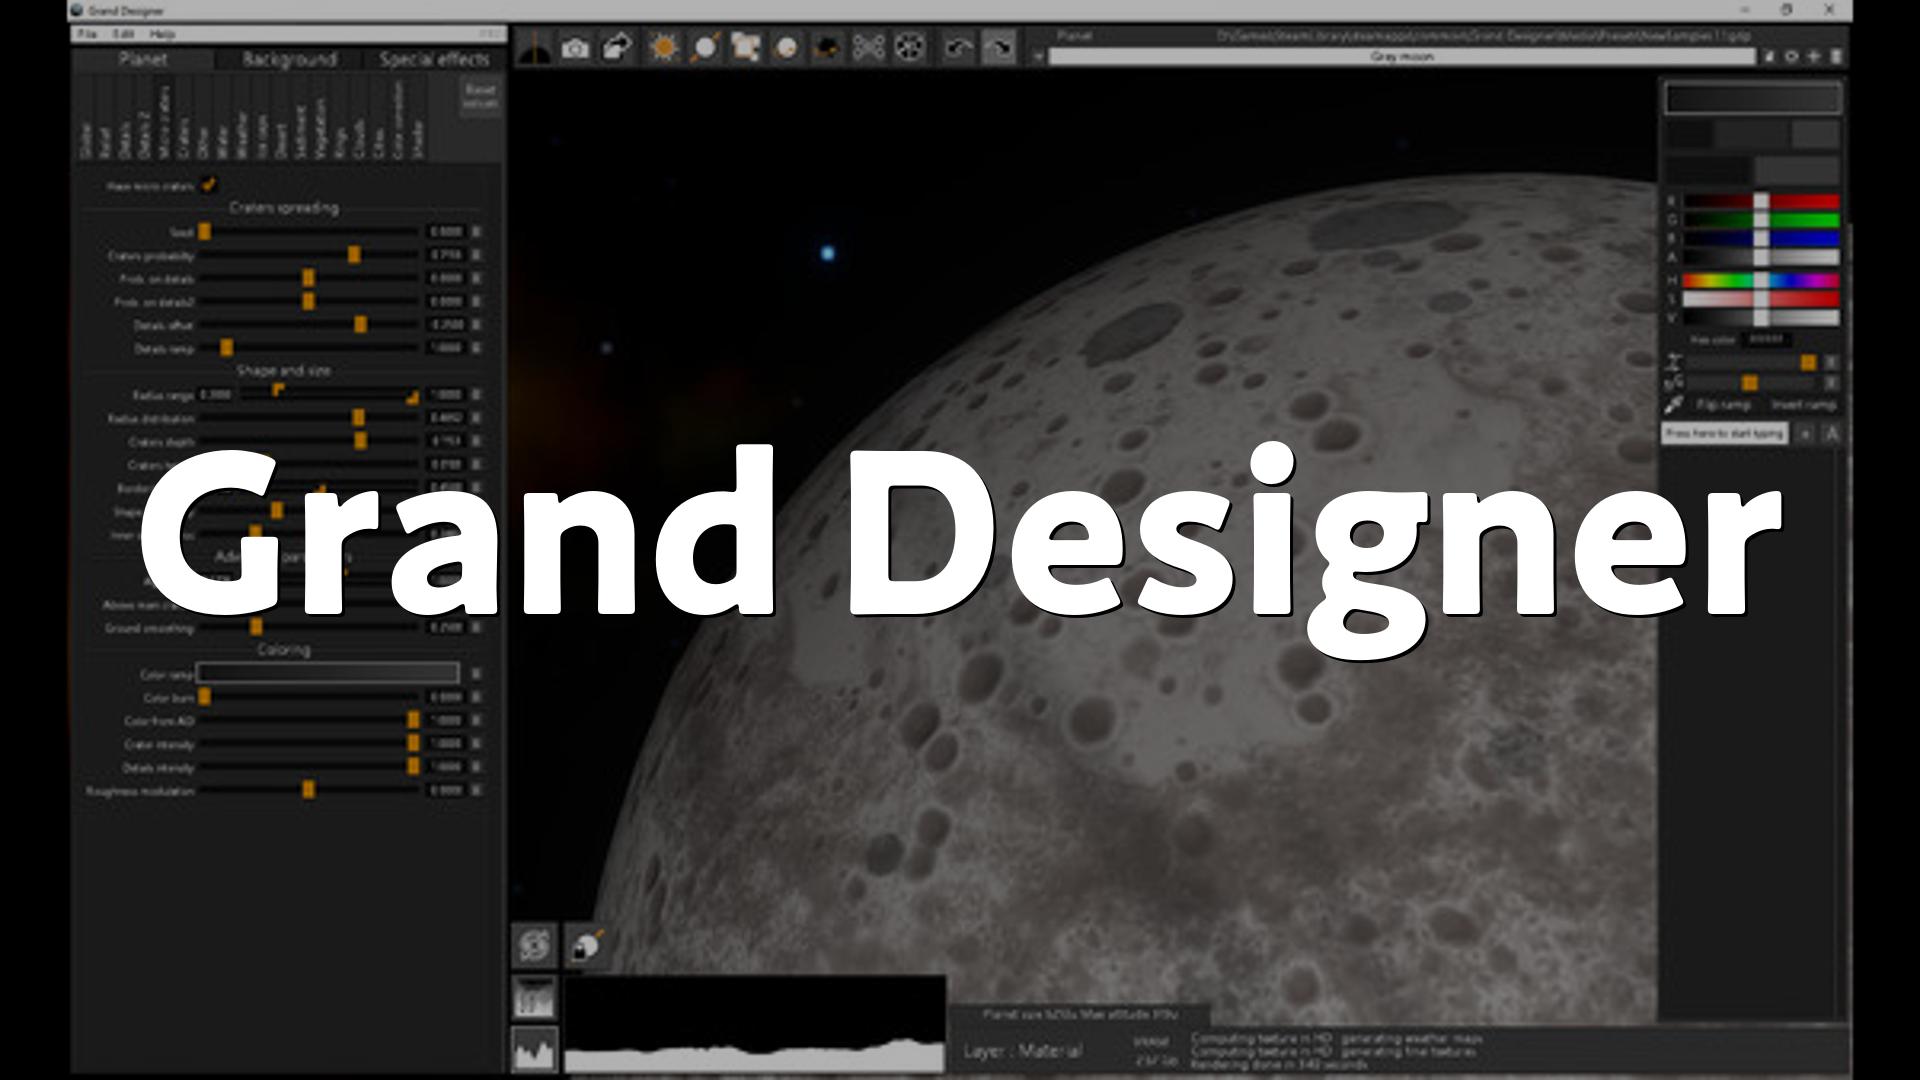The image size is (1920, 1080).
Task: Click the Press here to start typing field
Action: (1724, 434)
